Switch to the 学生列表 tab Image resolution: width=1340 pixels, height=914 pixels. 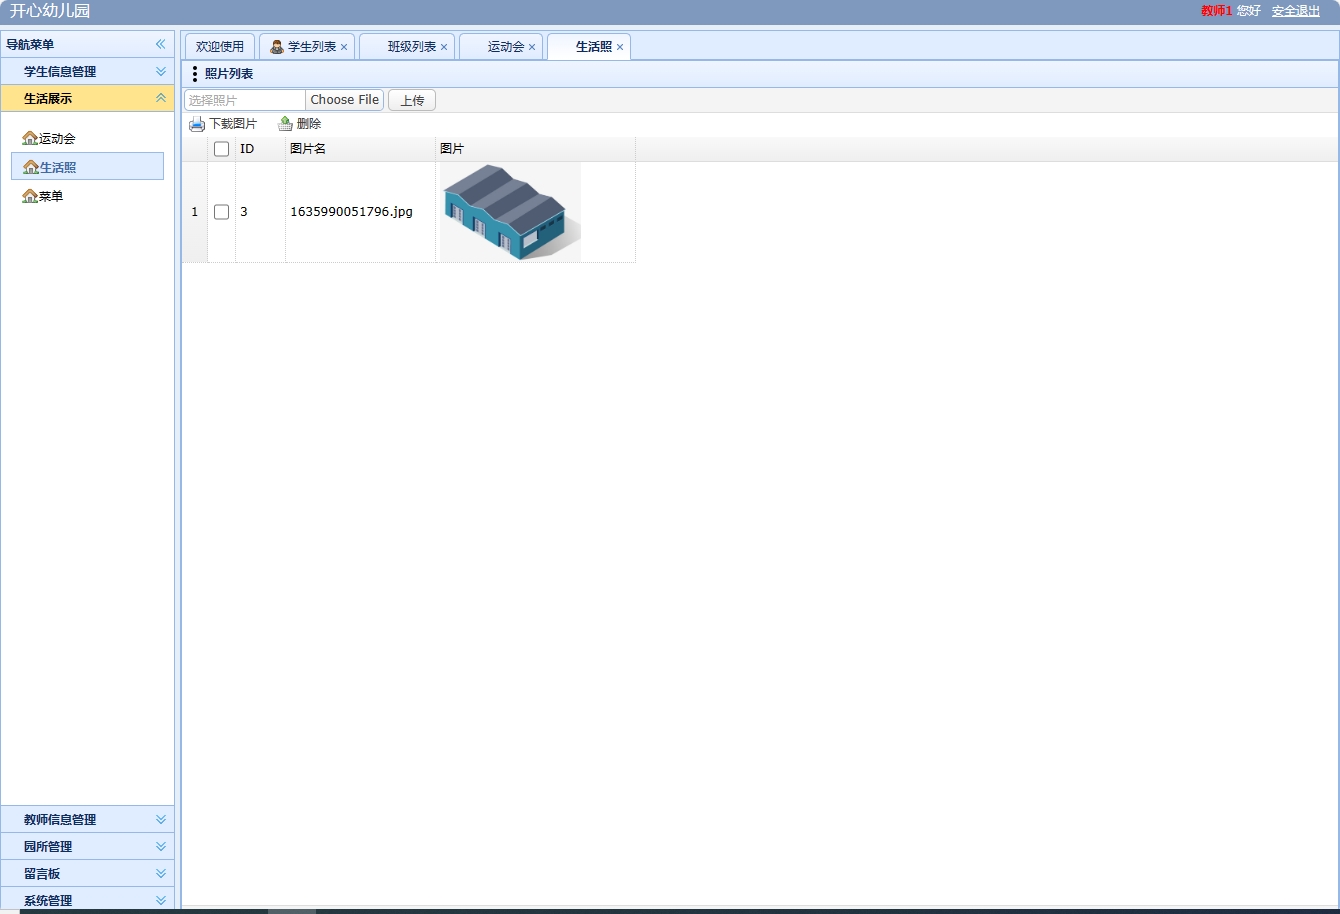tap(307, 47)
